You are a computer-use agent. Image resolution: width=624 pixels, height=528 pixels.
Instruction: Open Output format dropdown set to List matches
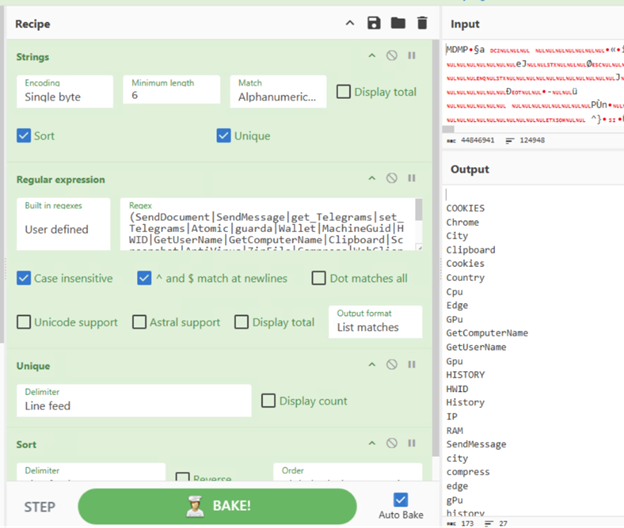pyautogui.click(x=375, y=322)
